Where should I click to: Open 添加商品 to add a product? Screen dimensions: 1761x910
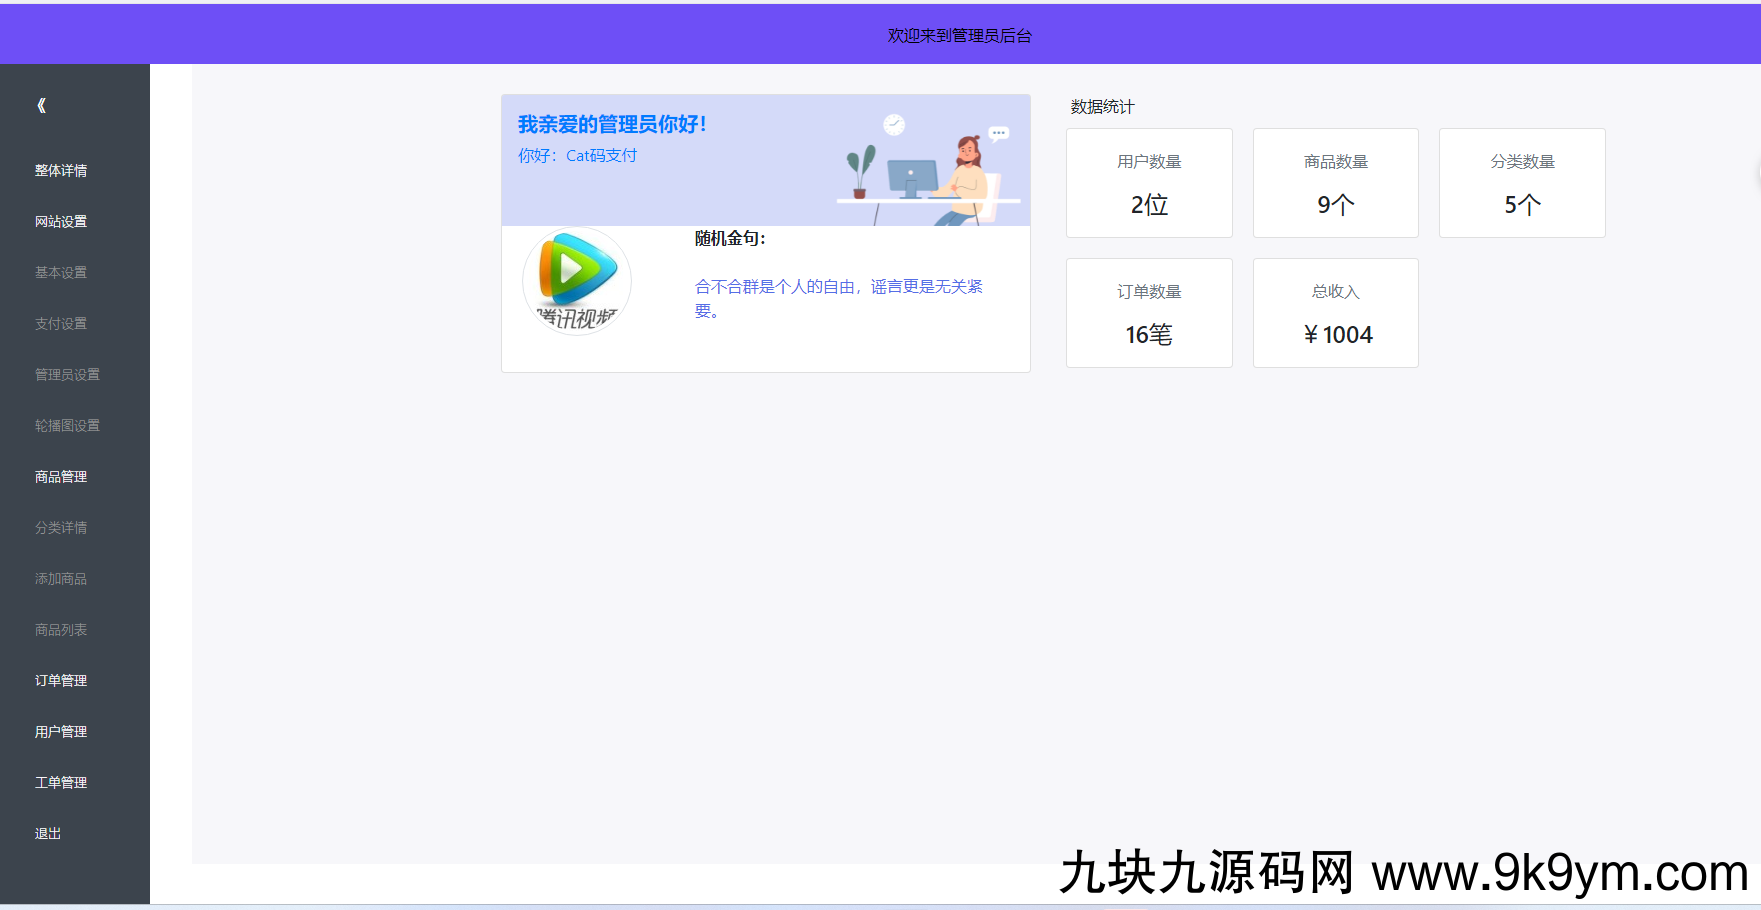pyautogui.click(x=60, y=578)
